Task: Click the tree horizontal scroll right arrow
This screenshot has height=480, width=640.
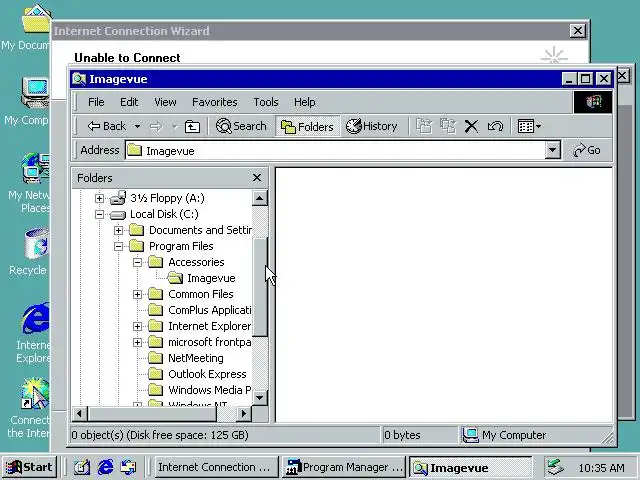Action: (244, 413)
